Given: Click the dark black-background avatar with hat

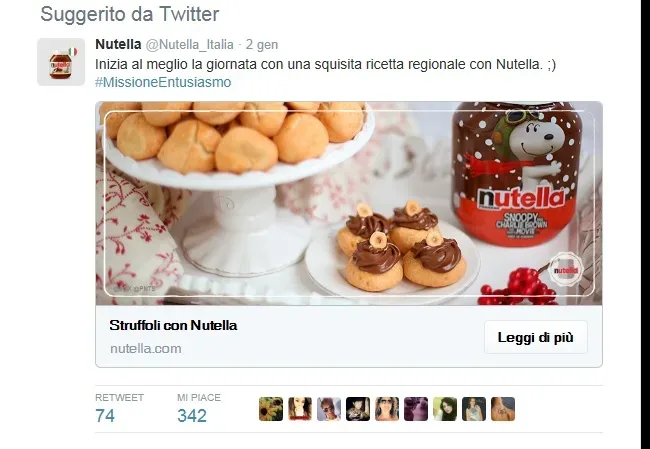Looking at the screenshot, I should (358, 409).
